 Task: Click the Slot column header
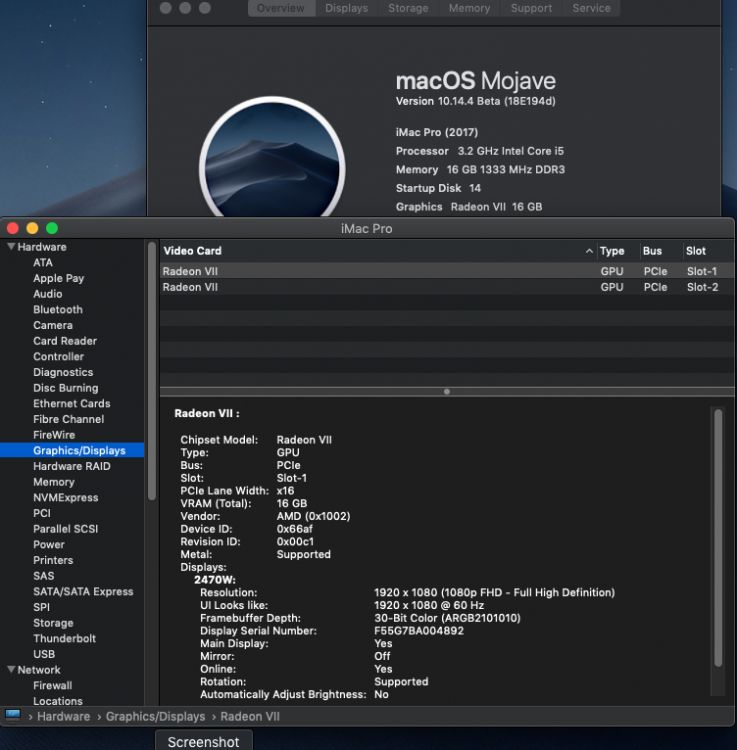[696, 251]
